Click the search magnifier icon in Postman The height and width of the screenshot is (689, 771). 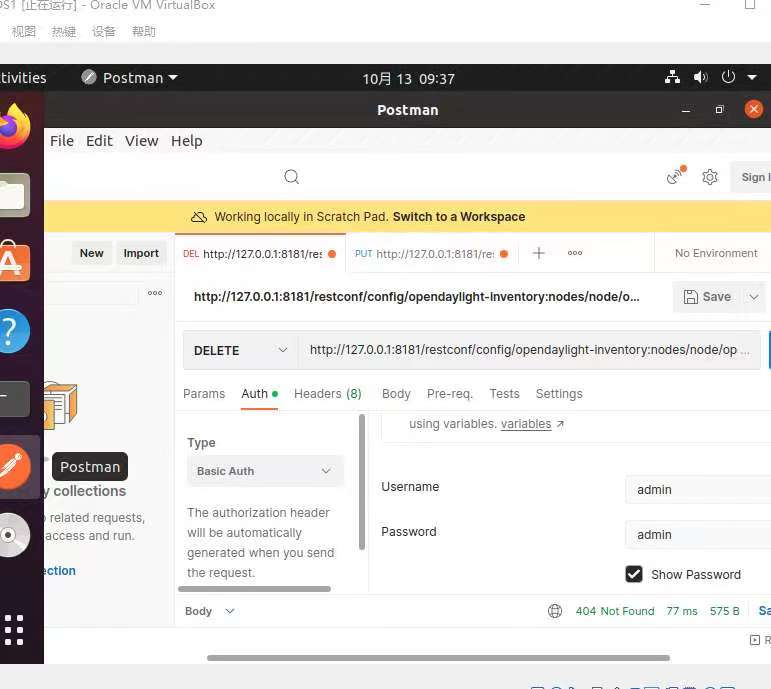click(x=292, y=177)
